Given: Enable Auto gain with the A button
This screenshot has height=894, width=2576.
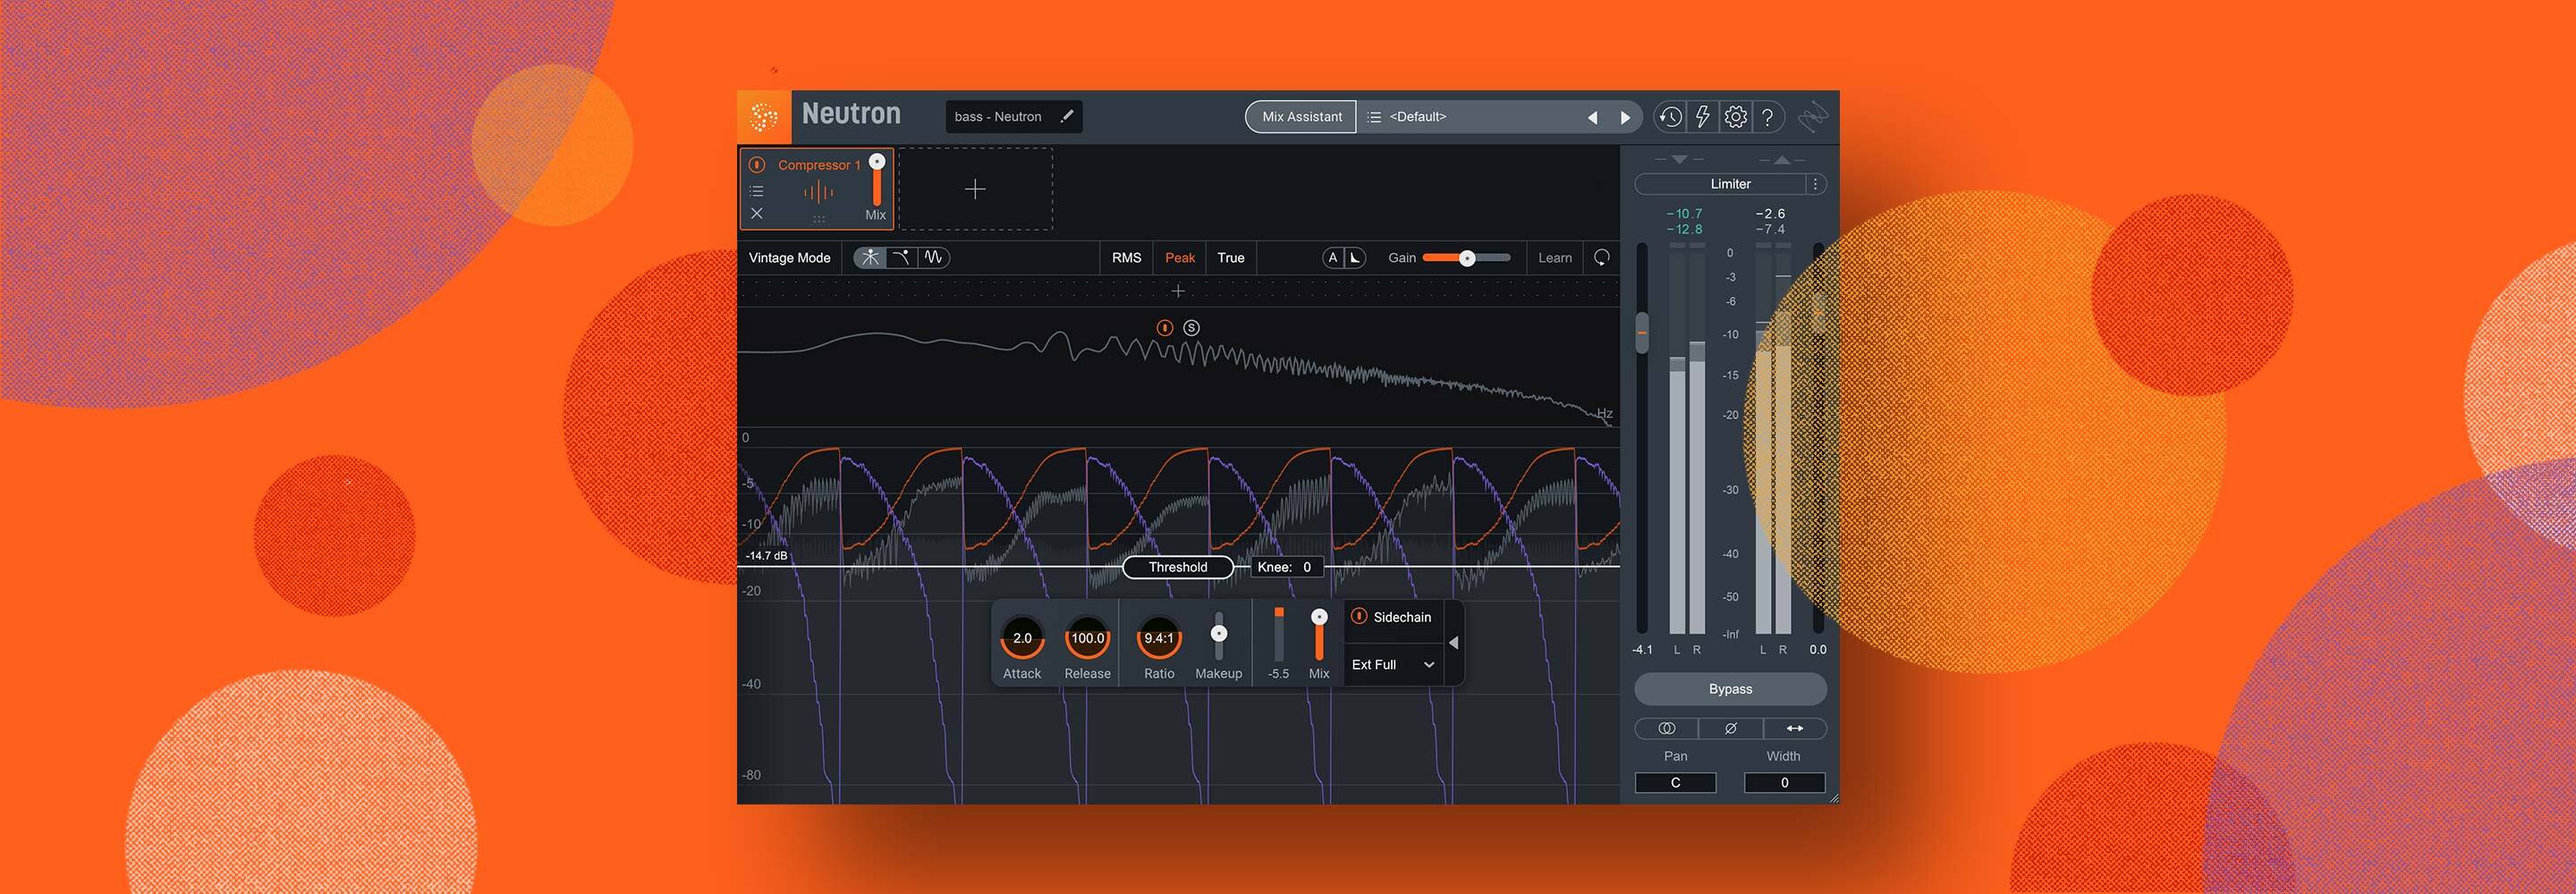Looking at the screenshot, I should (x=1332, y=258).
